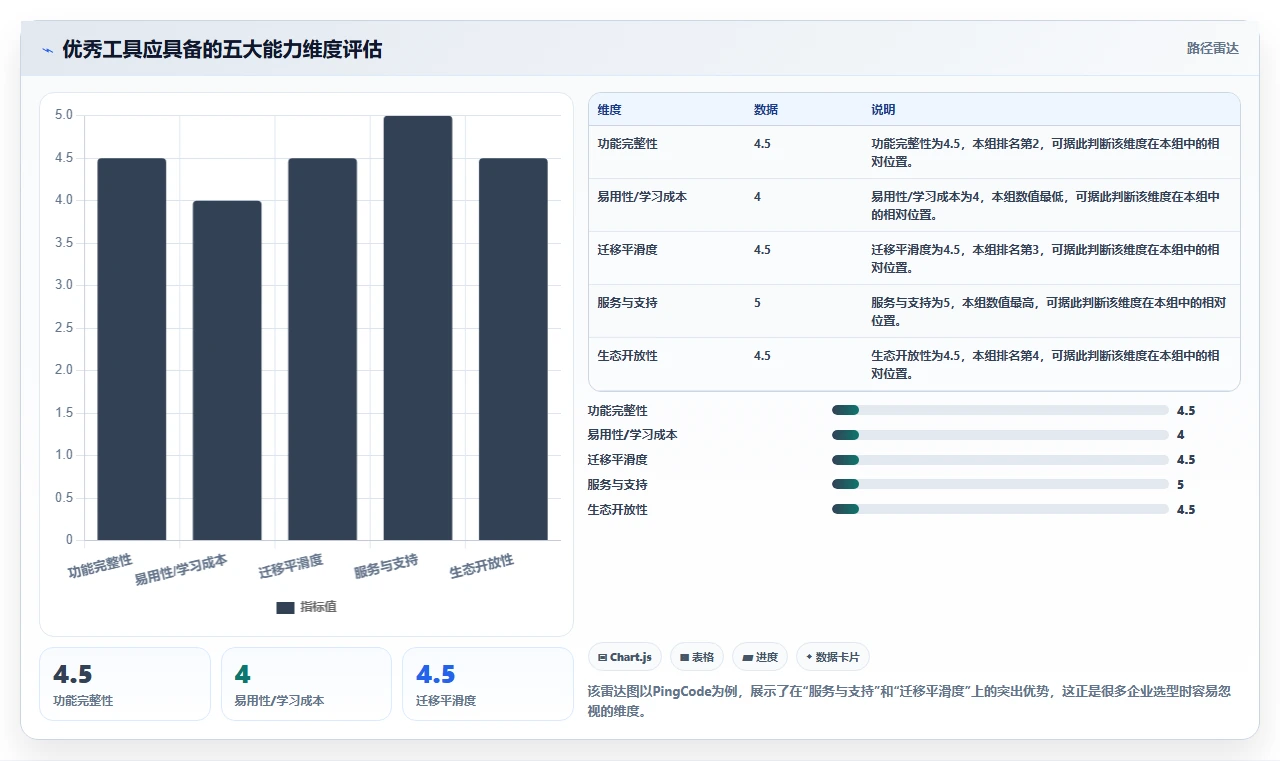This screenshot has width=1280, height=761.
Task: Click the value 4 in 易用性/学习成本 table row
Action: point(757,197)
